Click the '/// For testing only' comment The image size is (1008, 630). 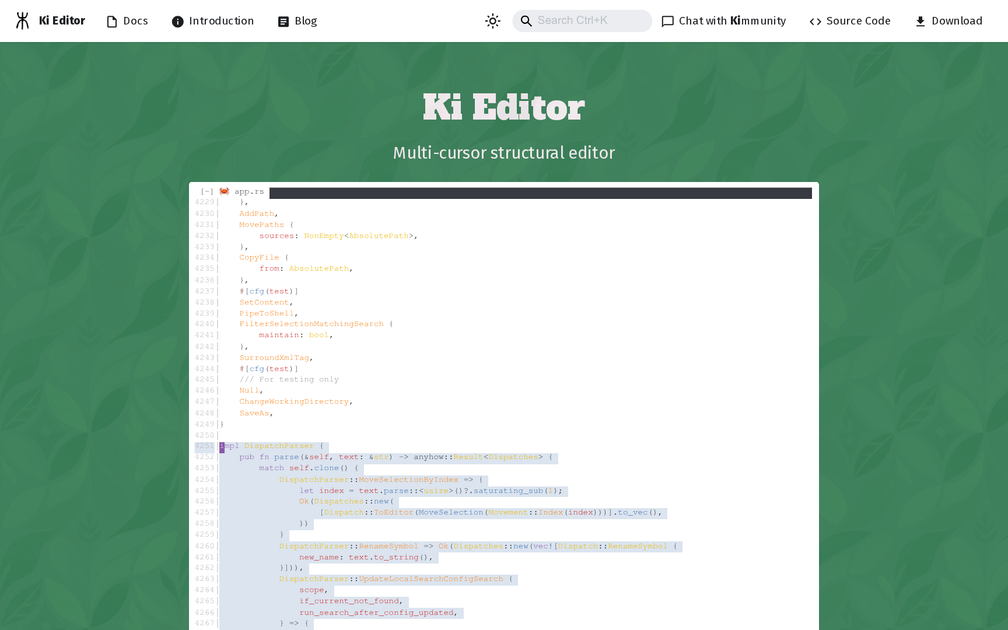coord(289,379)
